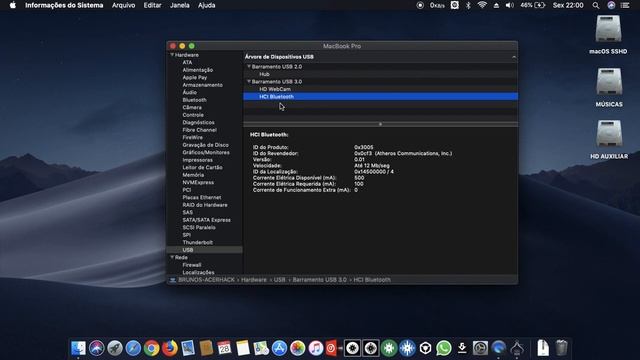Select Armazenamento in the sidebar
This screenshot has width=640, height=360.
(x=202, y=85)
